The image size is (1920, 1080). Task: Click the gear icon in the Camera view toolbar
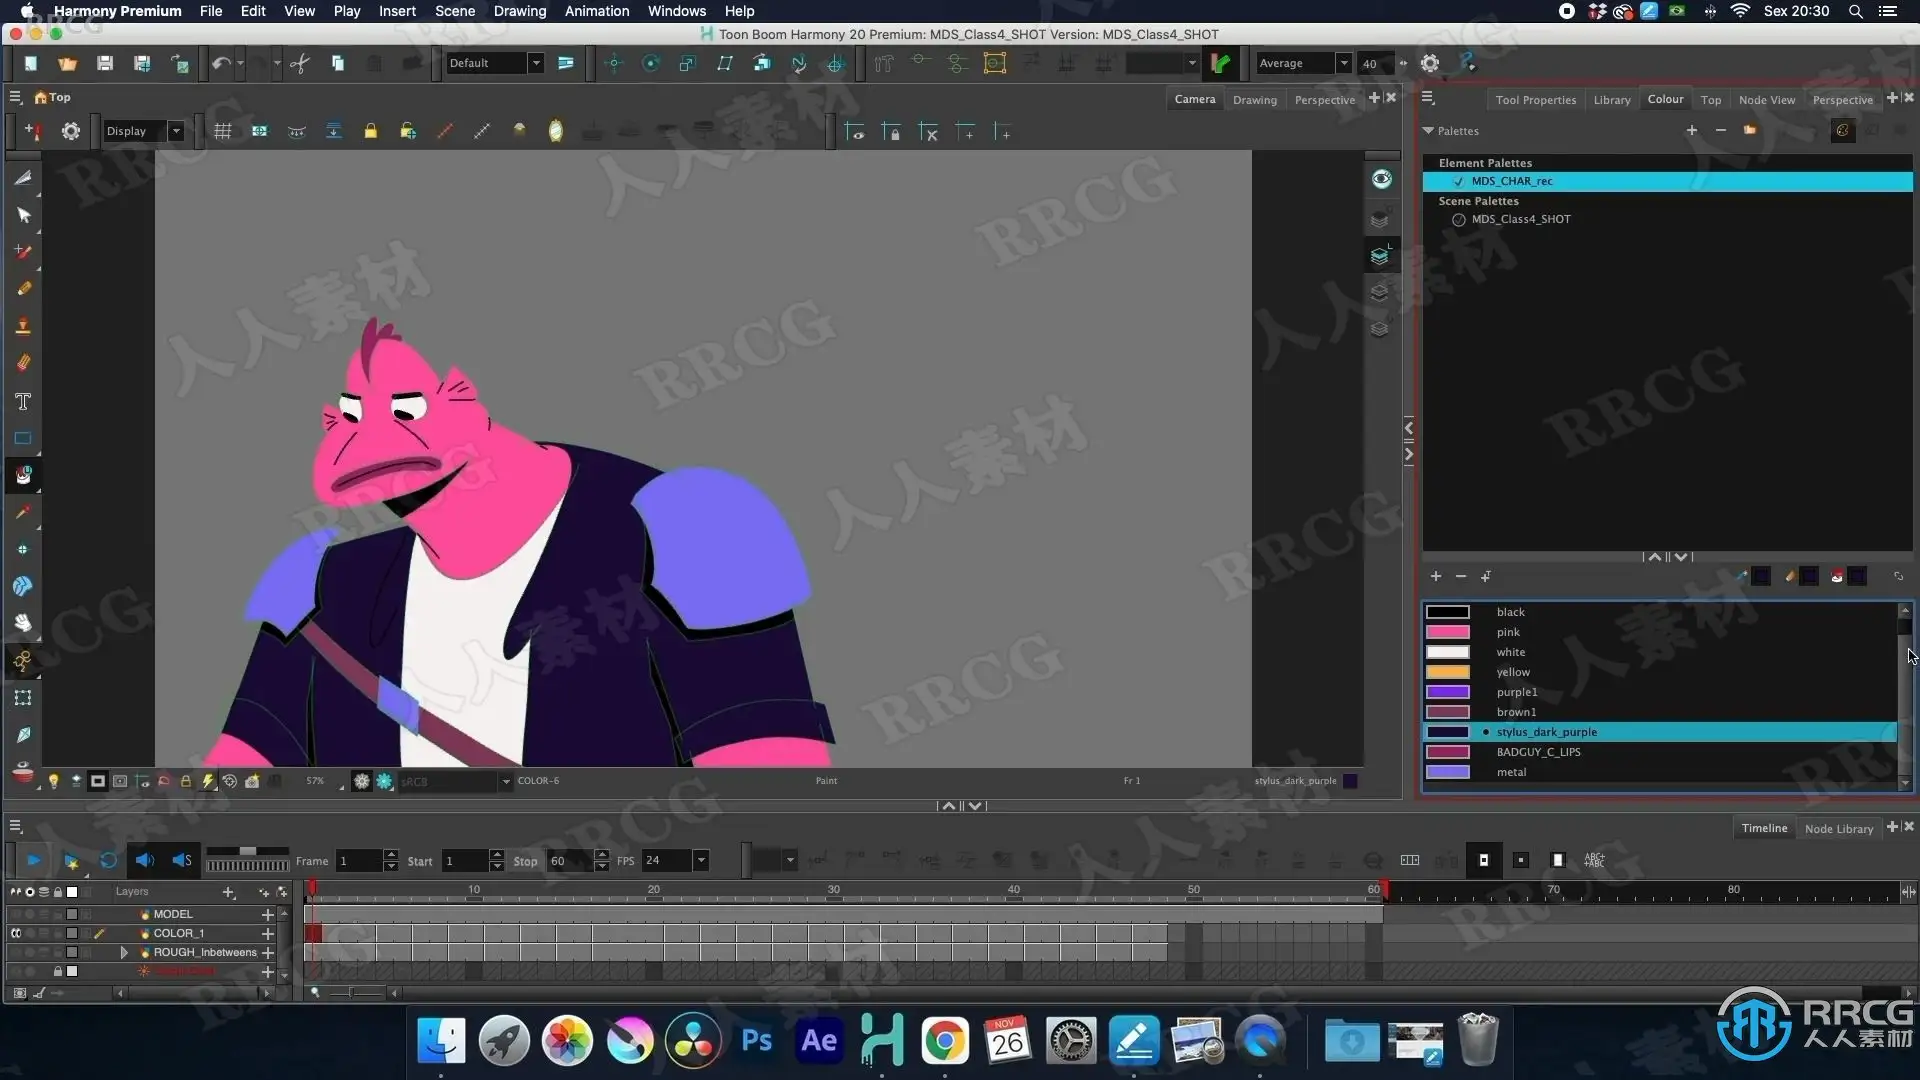pos(70,131)
